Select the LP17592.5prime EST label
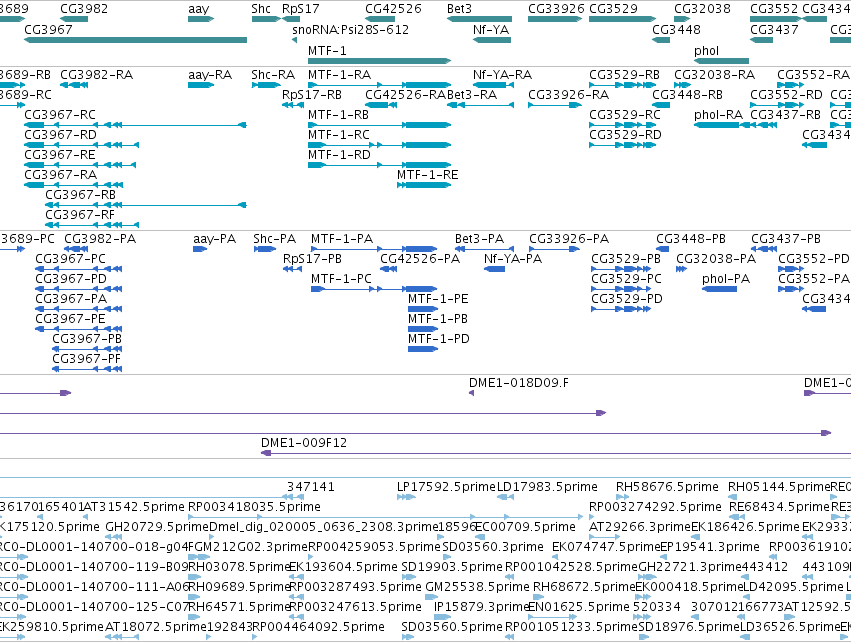This screenshot has width=851, height=642. click(x=446, y=486)
